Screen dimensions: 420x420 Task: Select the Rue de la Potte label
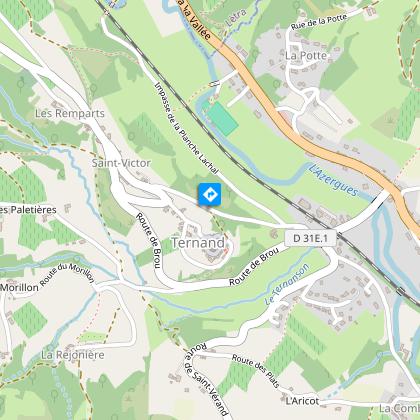coord(319,22)
